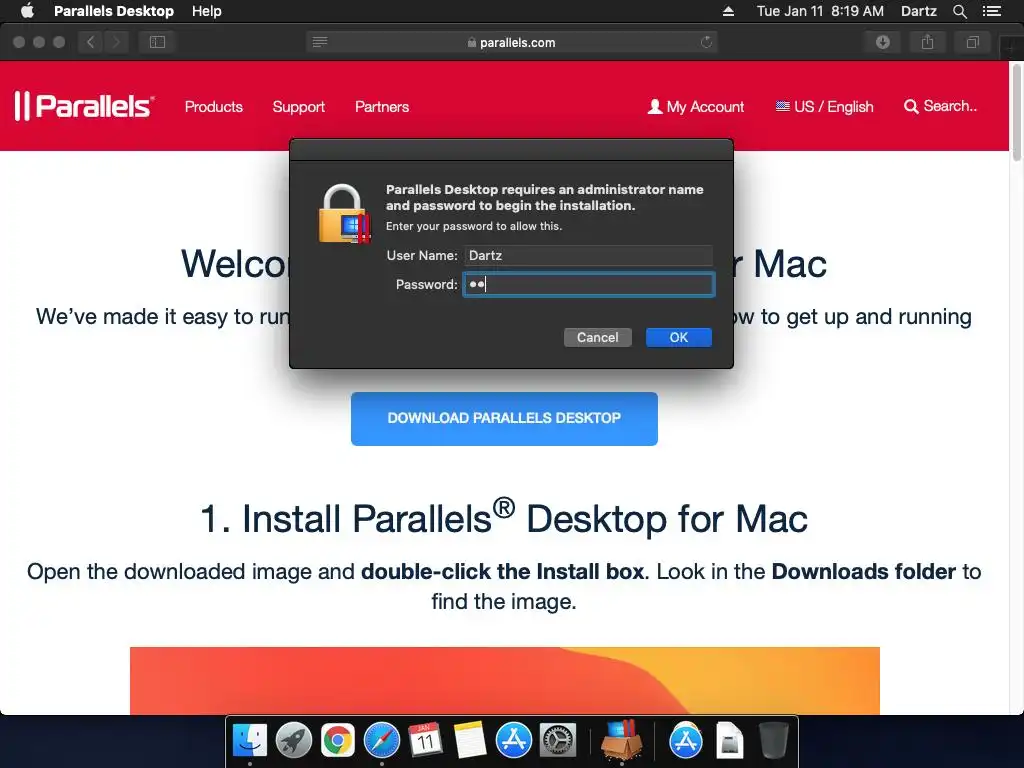1024x768 pixels.
Task: Open the Apple menu
Action: (27, 11)
